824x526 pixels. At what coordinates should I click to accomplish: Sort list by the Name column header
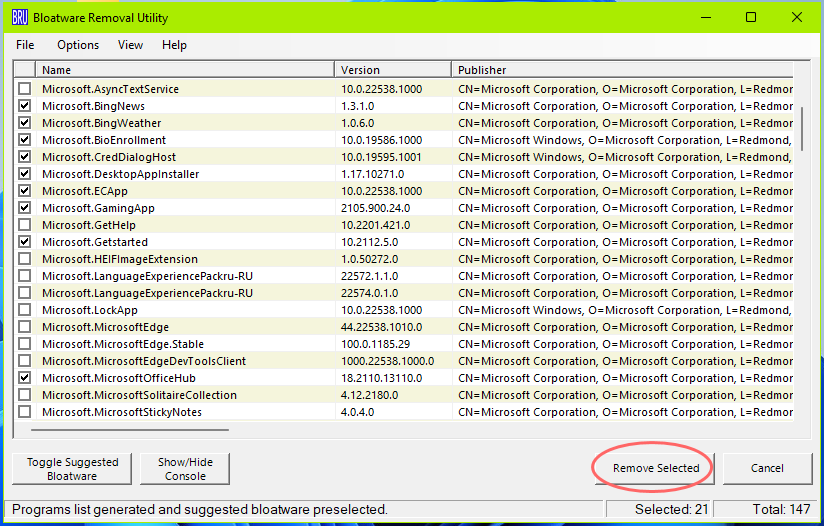(x=185, y=70)
